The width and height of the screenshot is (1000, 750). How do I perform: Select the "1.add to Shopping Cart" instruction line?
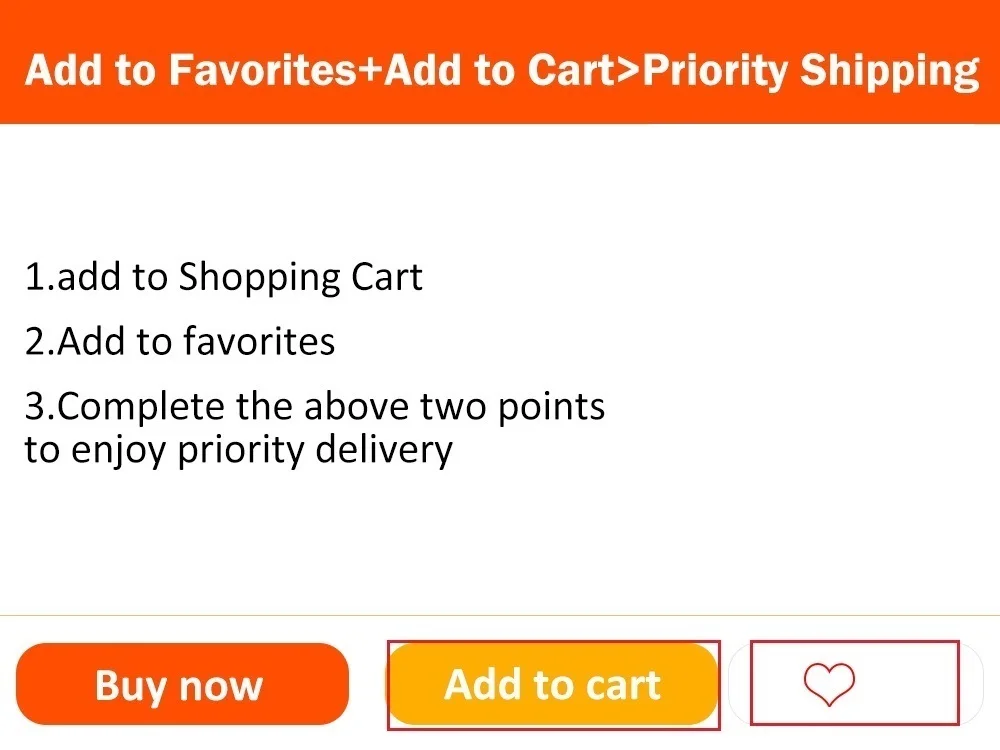(x=224, y=277)
